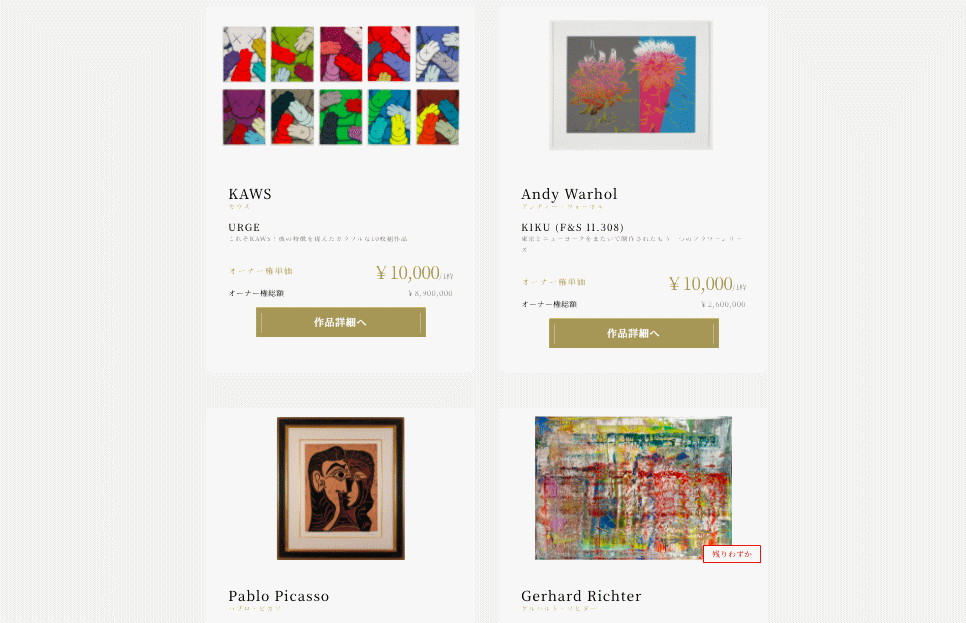Screen dimensions: 966x623
Task: Click the red KAWS print in top row
Action: 389,54
